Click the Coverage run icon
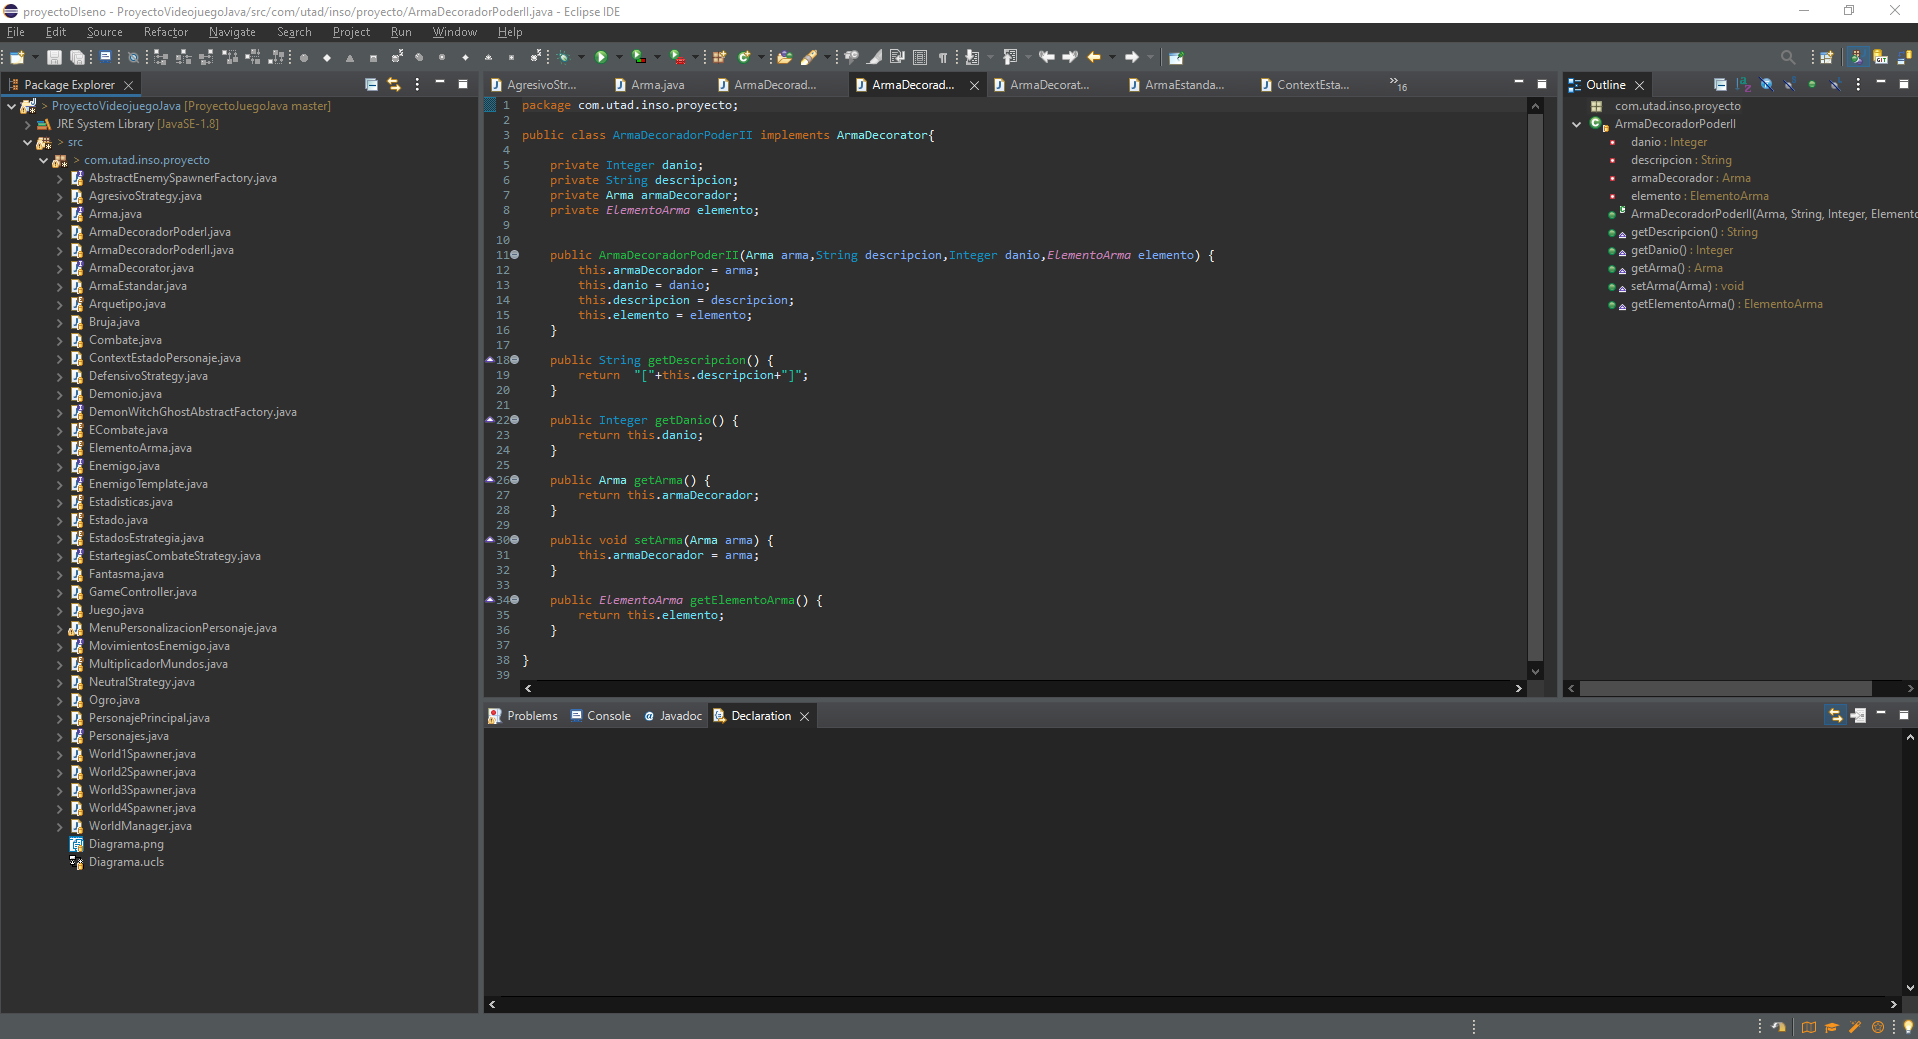Screen dimensions: 1918x1039 coord(638,57)
